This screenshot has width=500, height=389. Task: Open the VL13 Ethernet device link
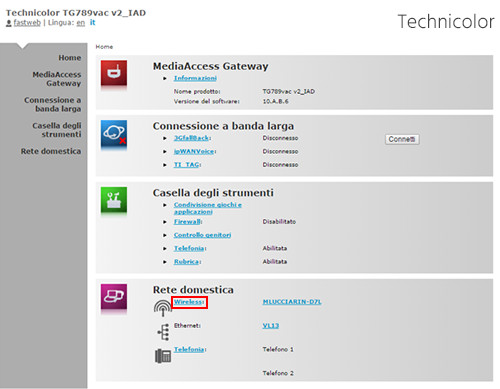271,326
